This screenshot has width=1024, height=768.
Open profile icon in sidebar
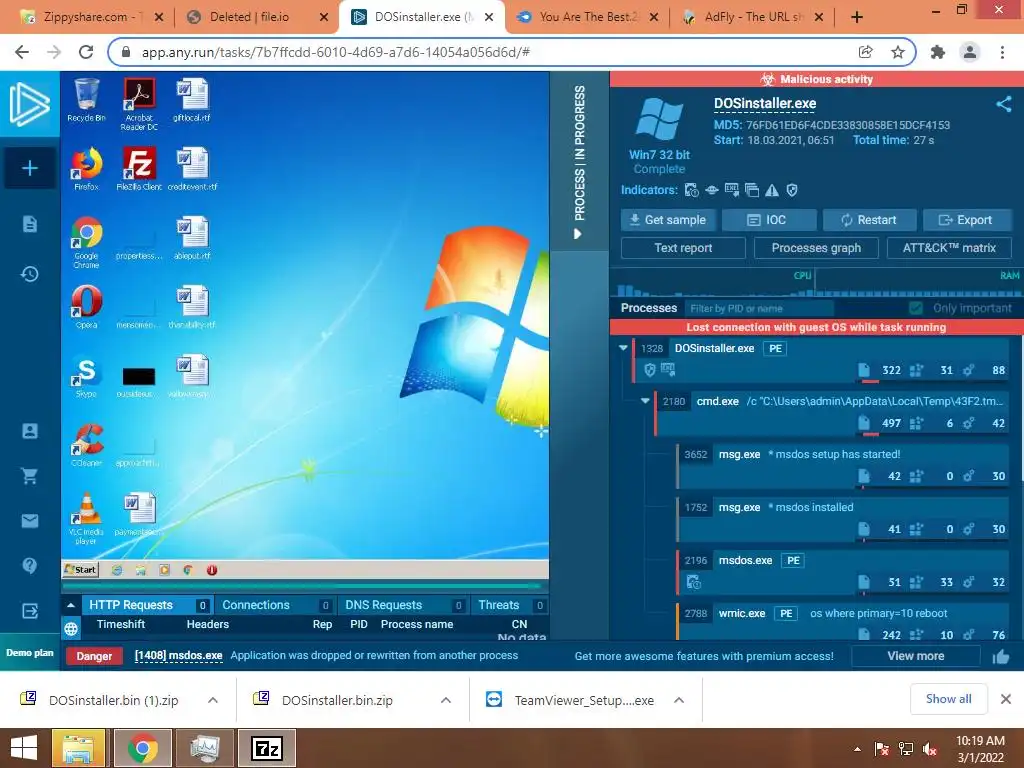point(29,431)
